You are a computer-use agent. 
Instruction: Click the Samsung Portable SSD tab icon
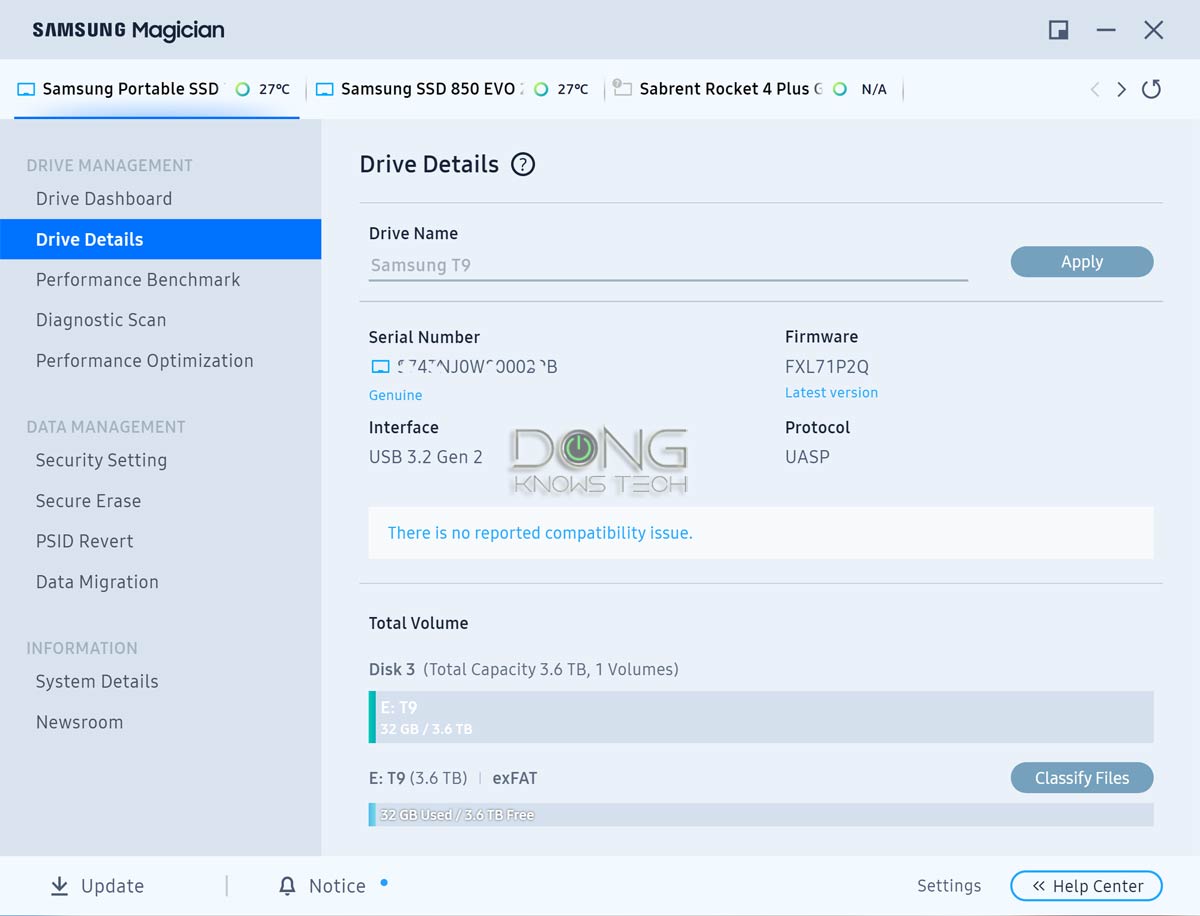pyautogui.click(x=26, y=89)
